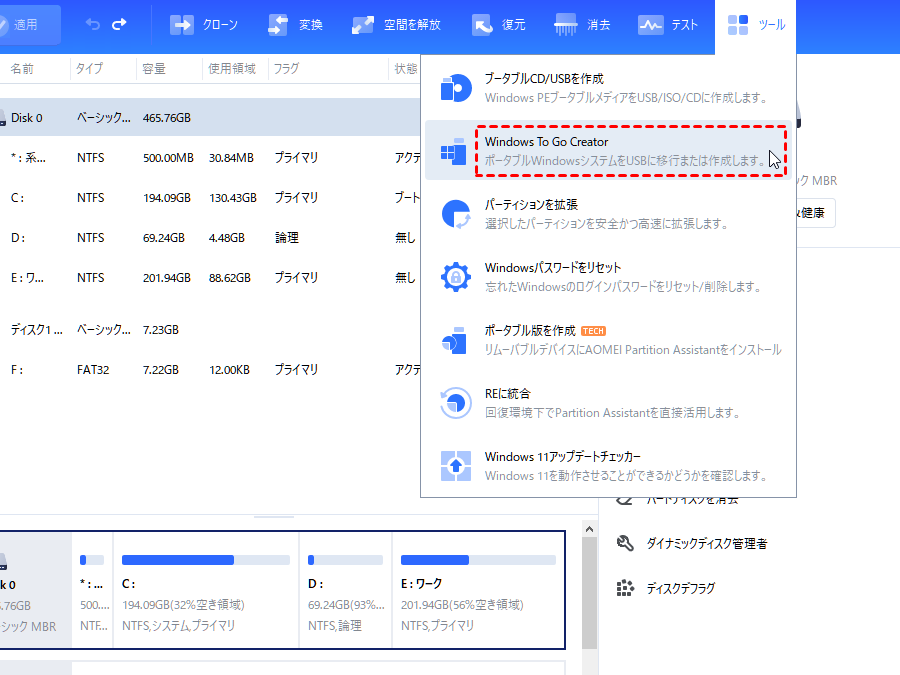Collapse the ツール dropdown menu
The image size is (900, 675).
tap(756, 25)
